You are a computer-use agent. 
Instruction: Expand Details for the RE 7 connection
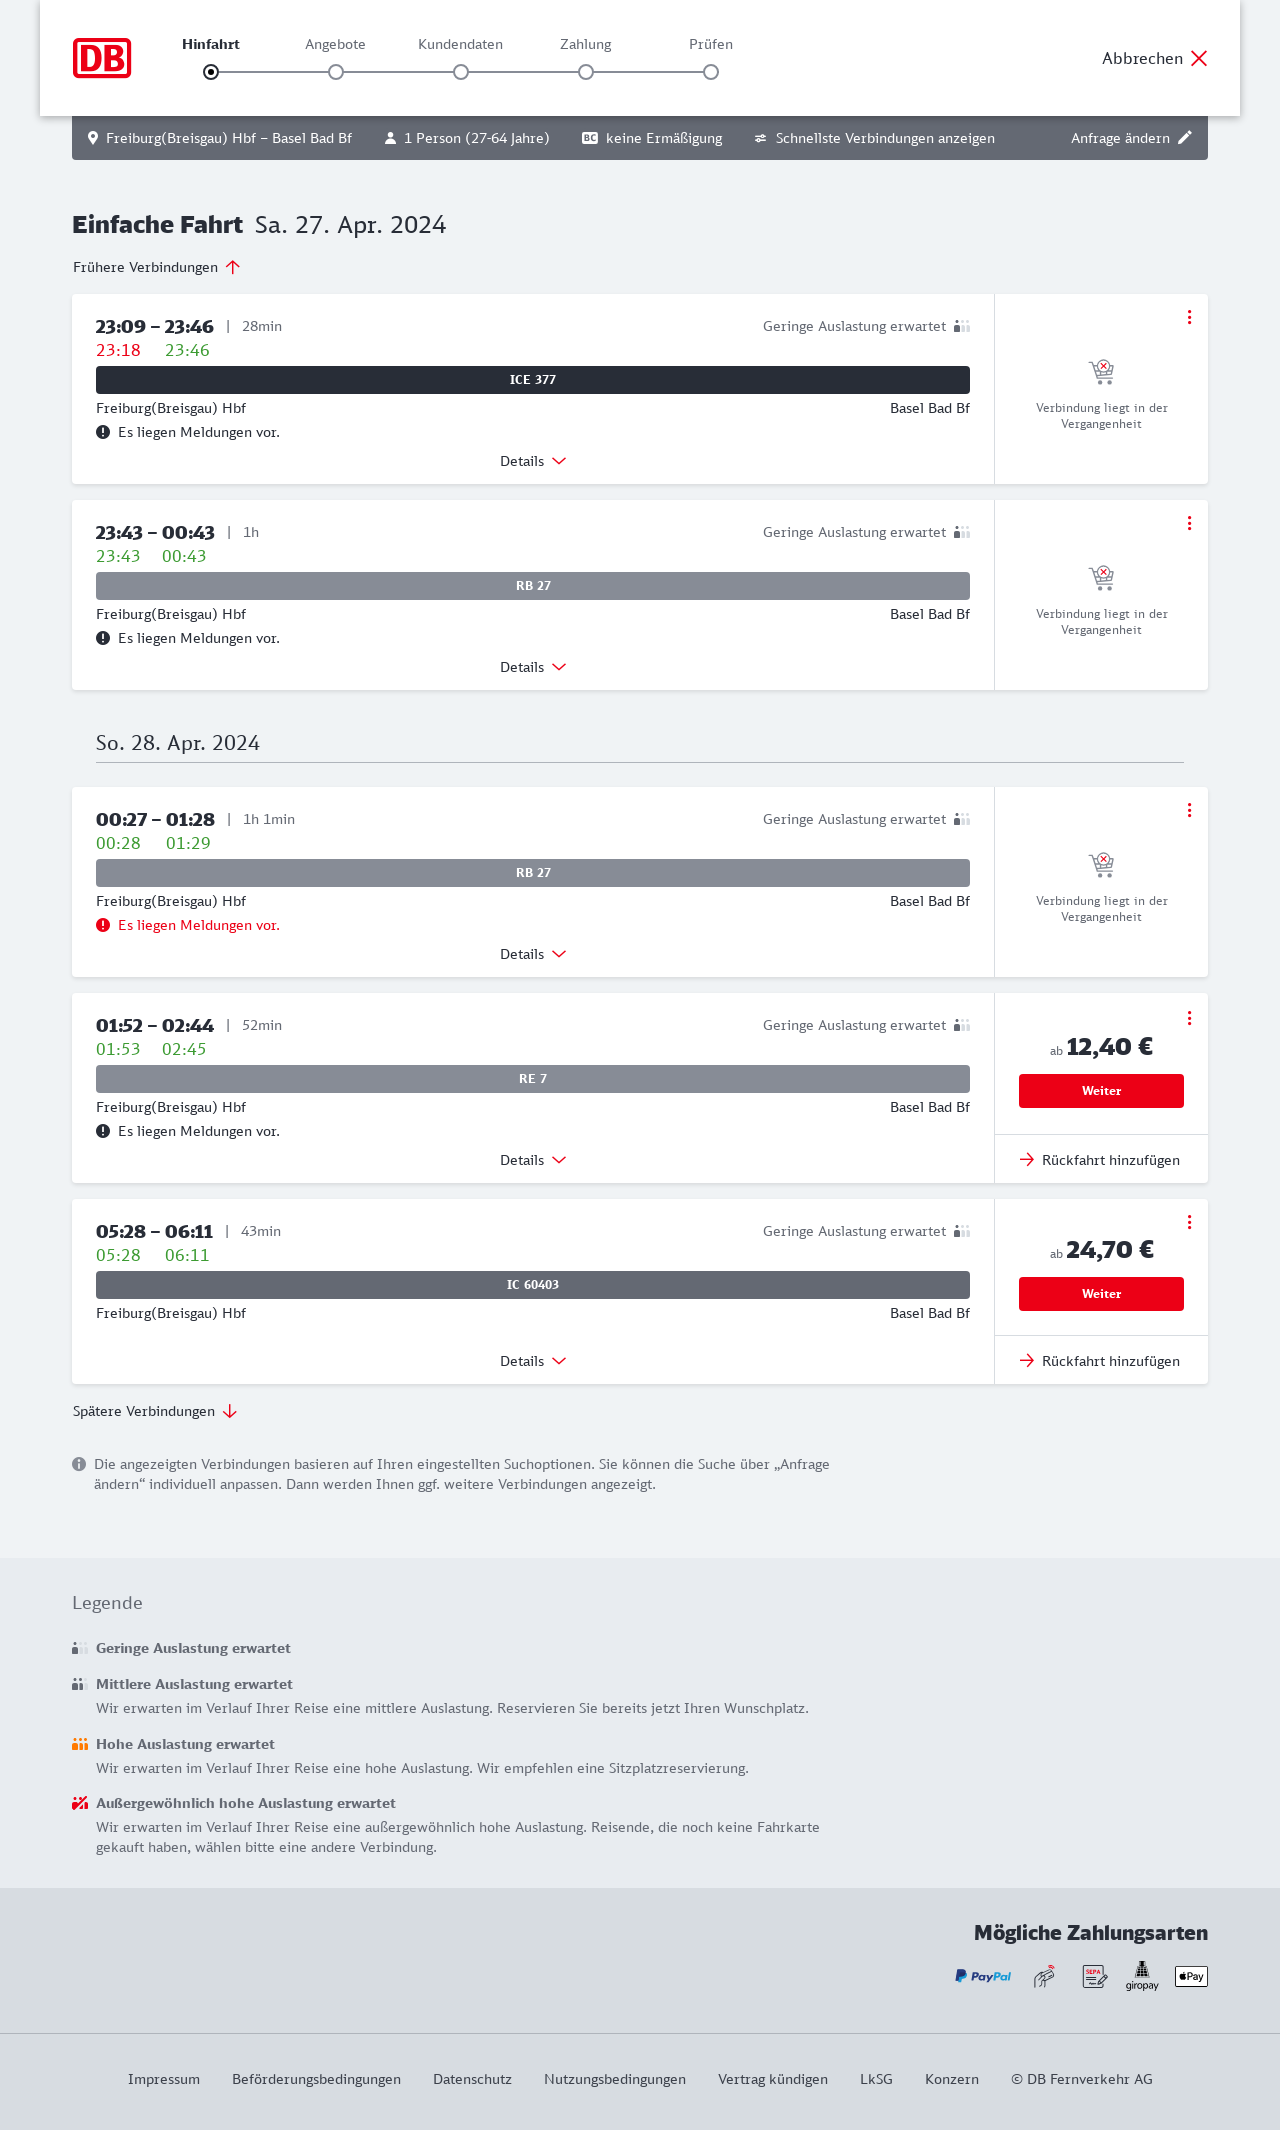[x=533, y=1160]
